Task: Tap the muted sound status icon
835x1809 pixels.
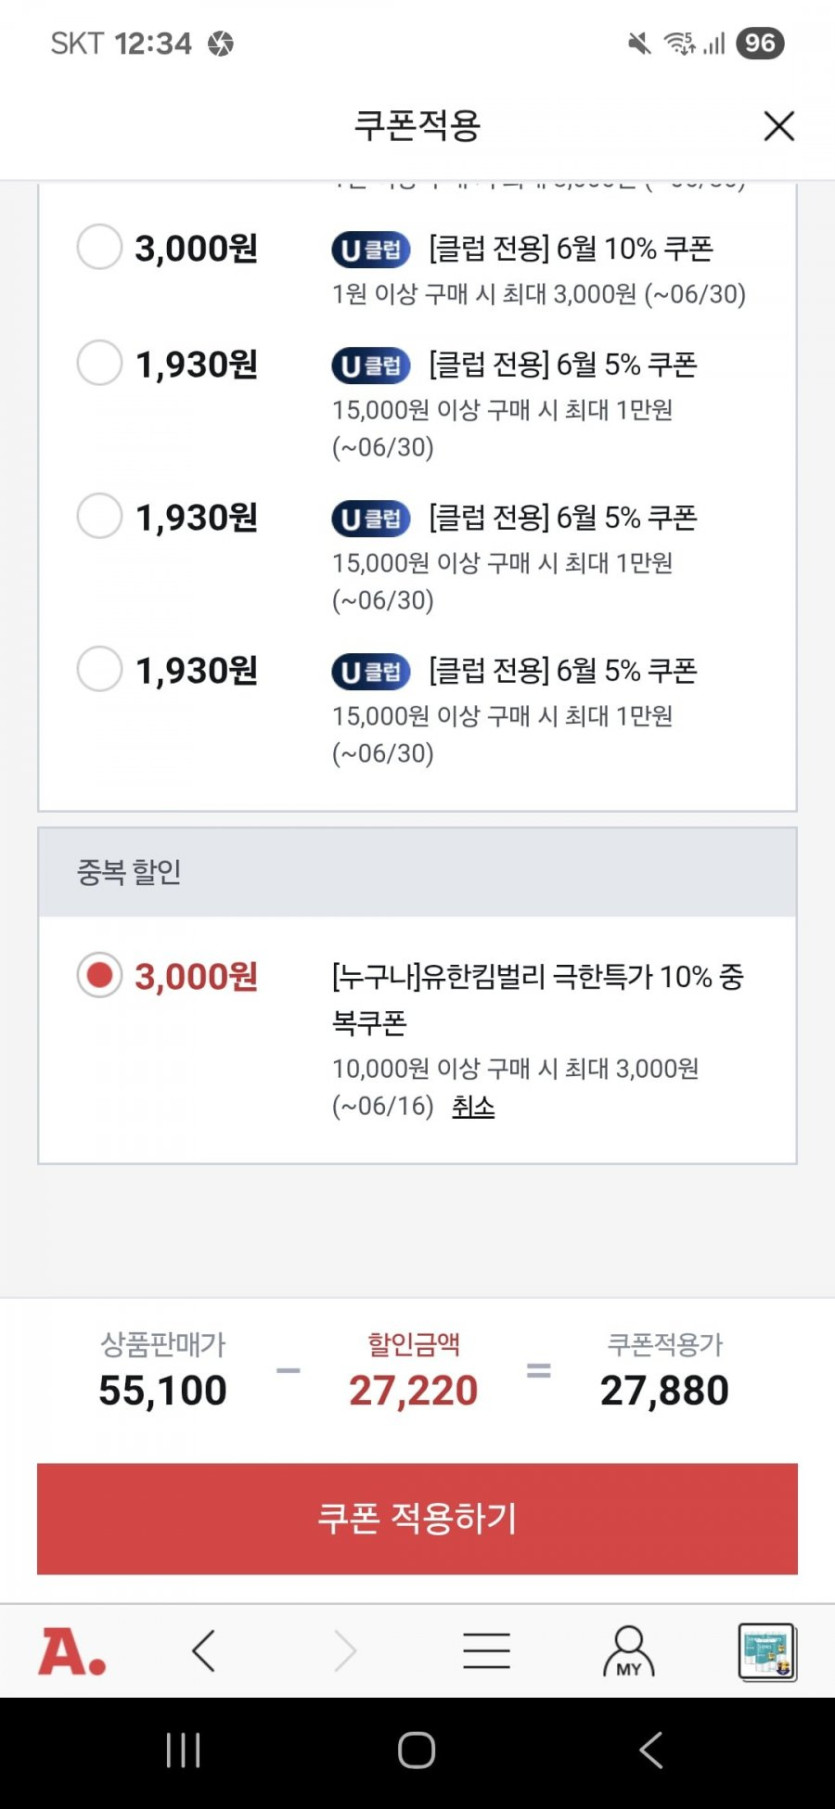Action: coord(639,43)
